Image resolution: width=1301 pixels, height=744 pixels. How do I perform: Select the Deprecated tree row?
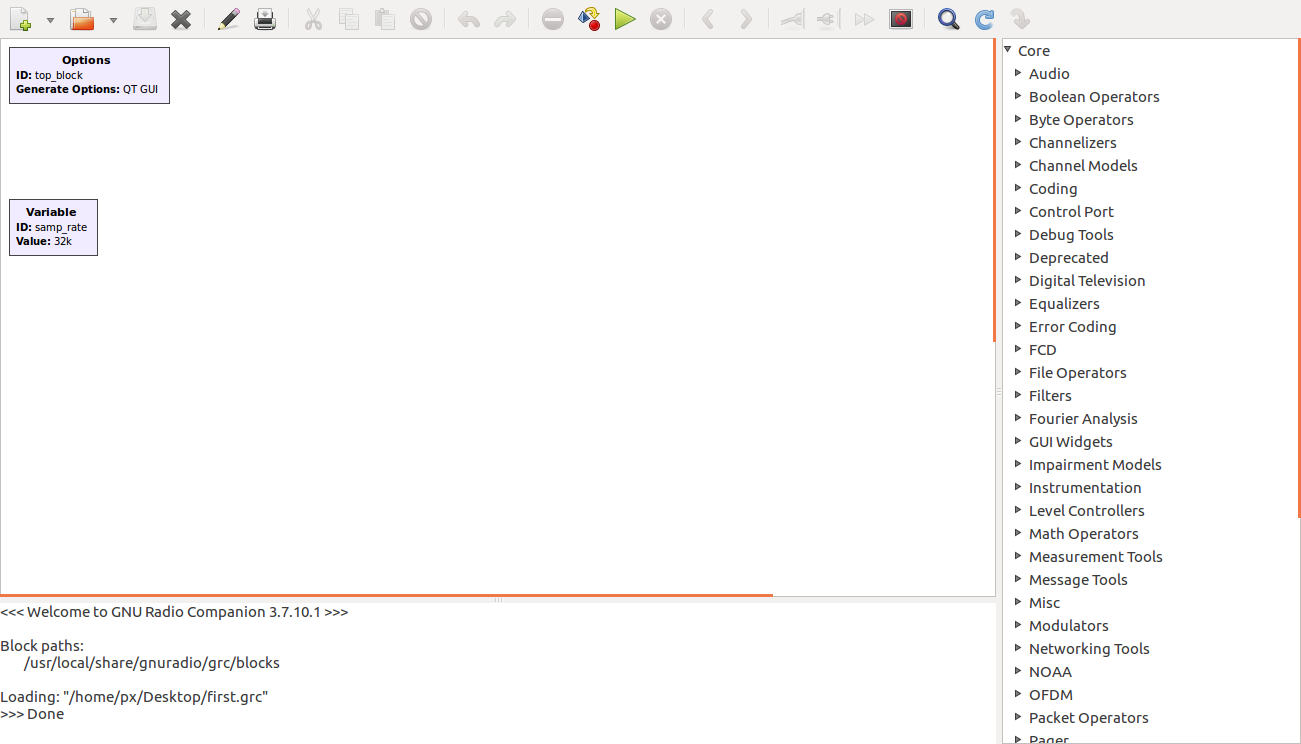coord(1149,258)
